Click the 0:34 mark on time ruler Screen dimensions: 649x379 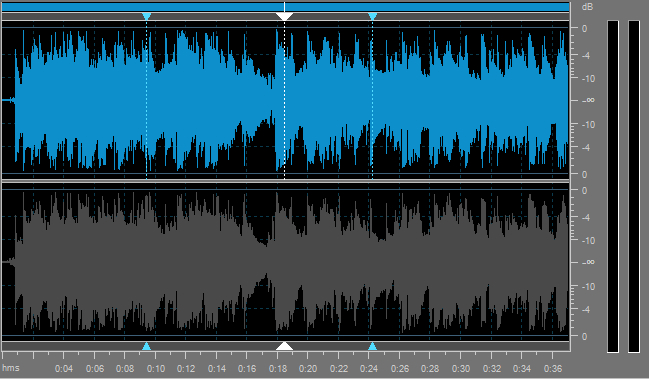pyautogui.click(x=522, y=368)
